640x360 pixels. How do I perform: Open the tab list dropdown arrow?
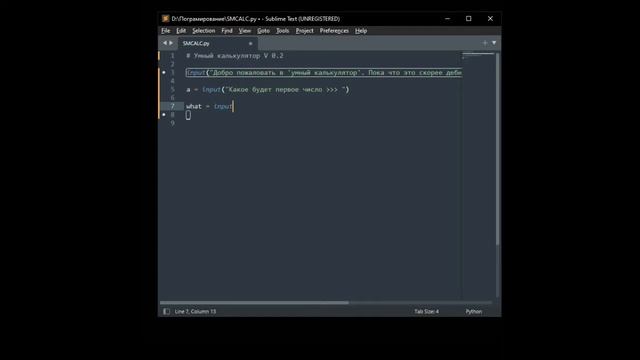click(494, 43)
